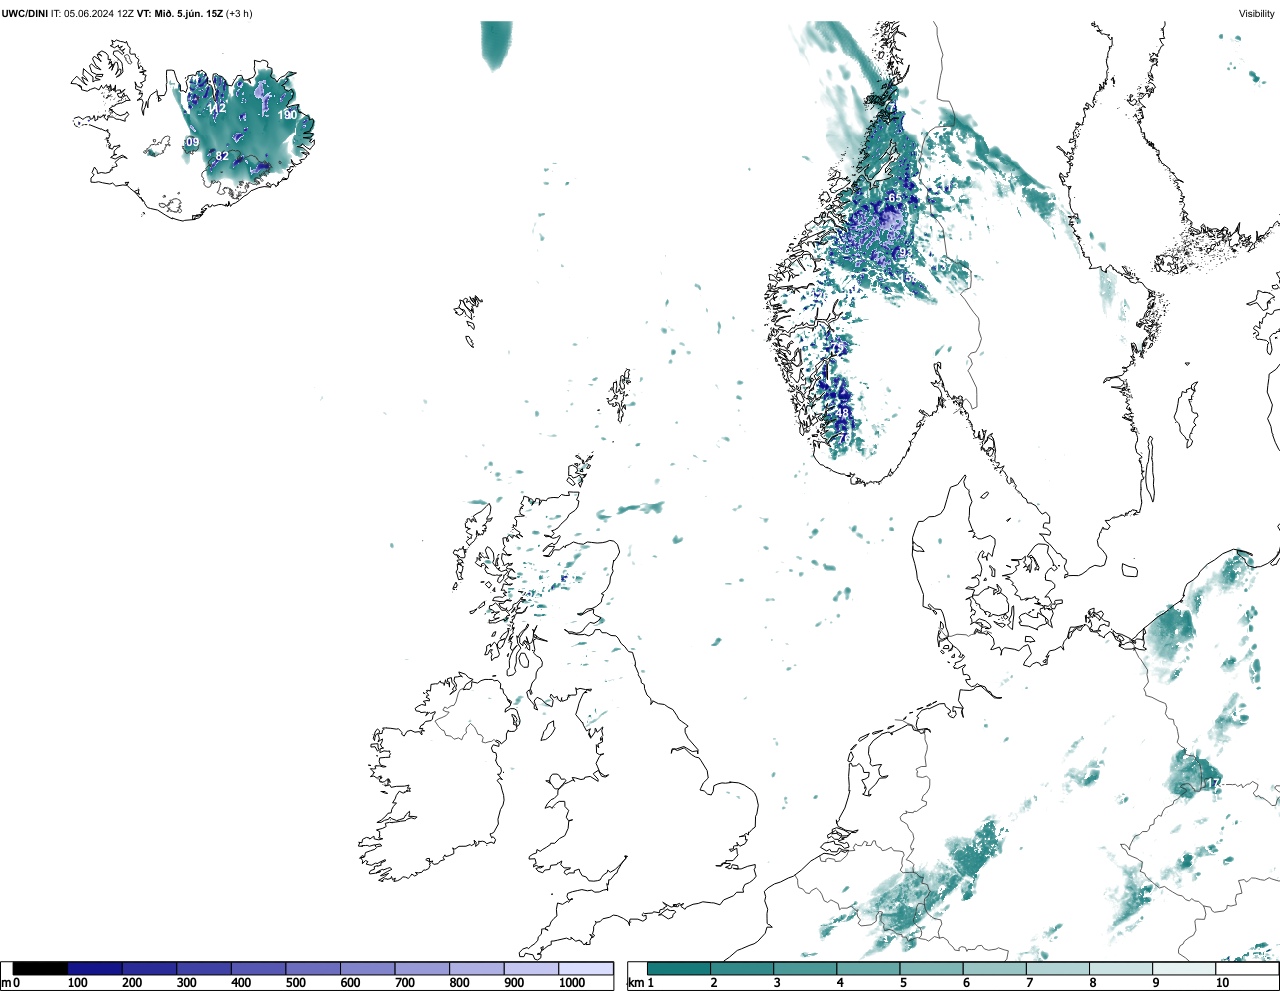Choose the 500–600 m purple swatch
Image resolution: width=1280 pixels, height=991 pixels.
coord(313,969)
